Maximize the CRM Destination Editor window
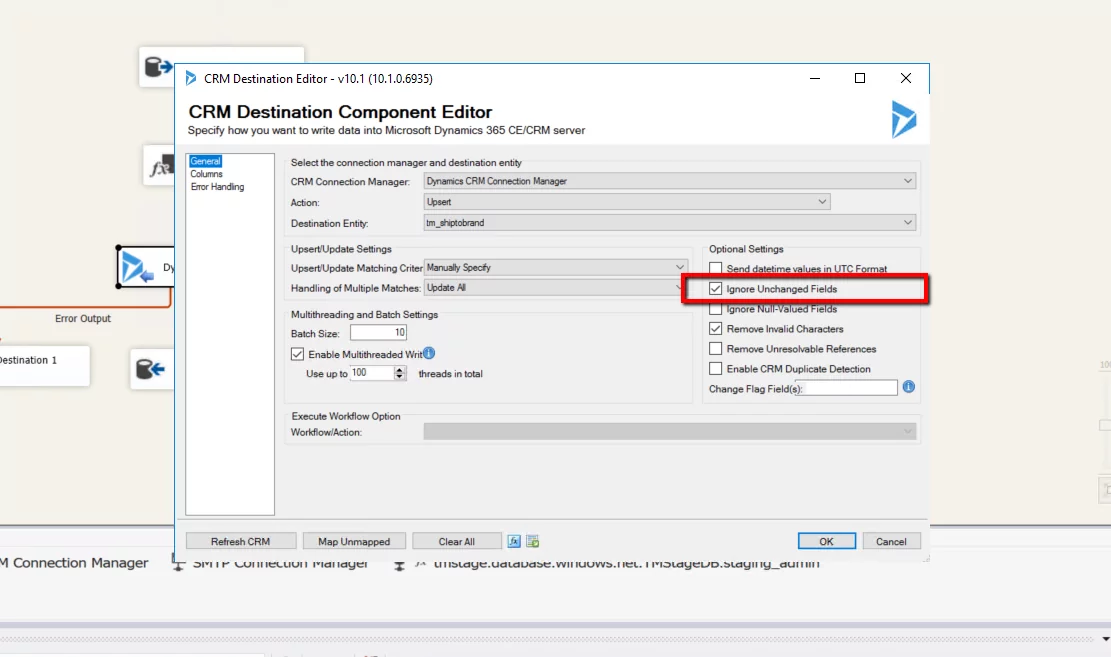This screenshot has width=1111, height=657. coord(860,78)
